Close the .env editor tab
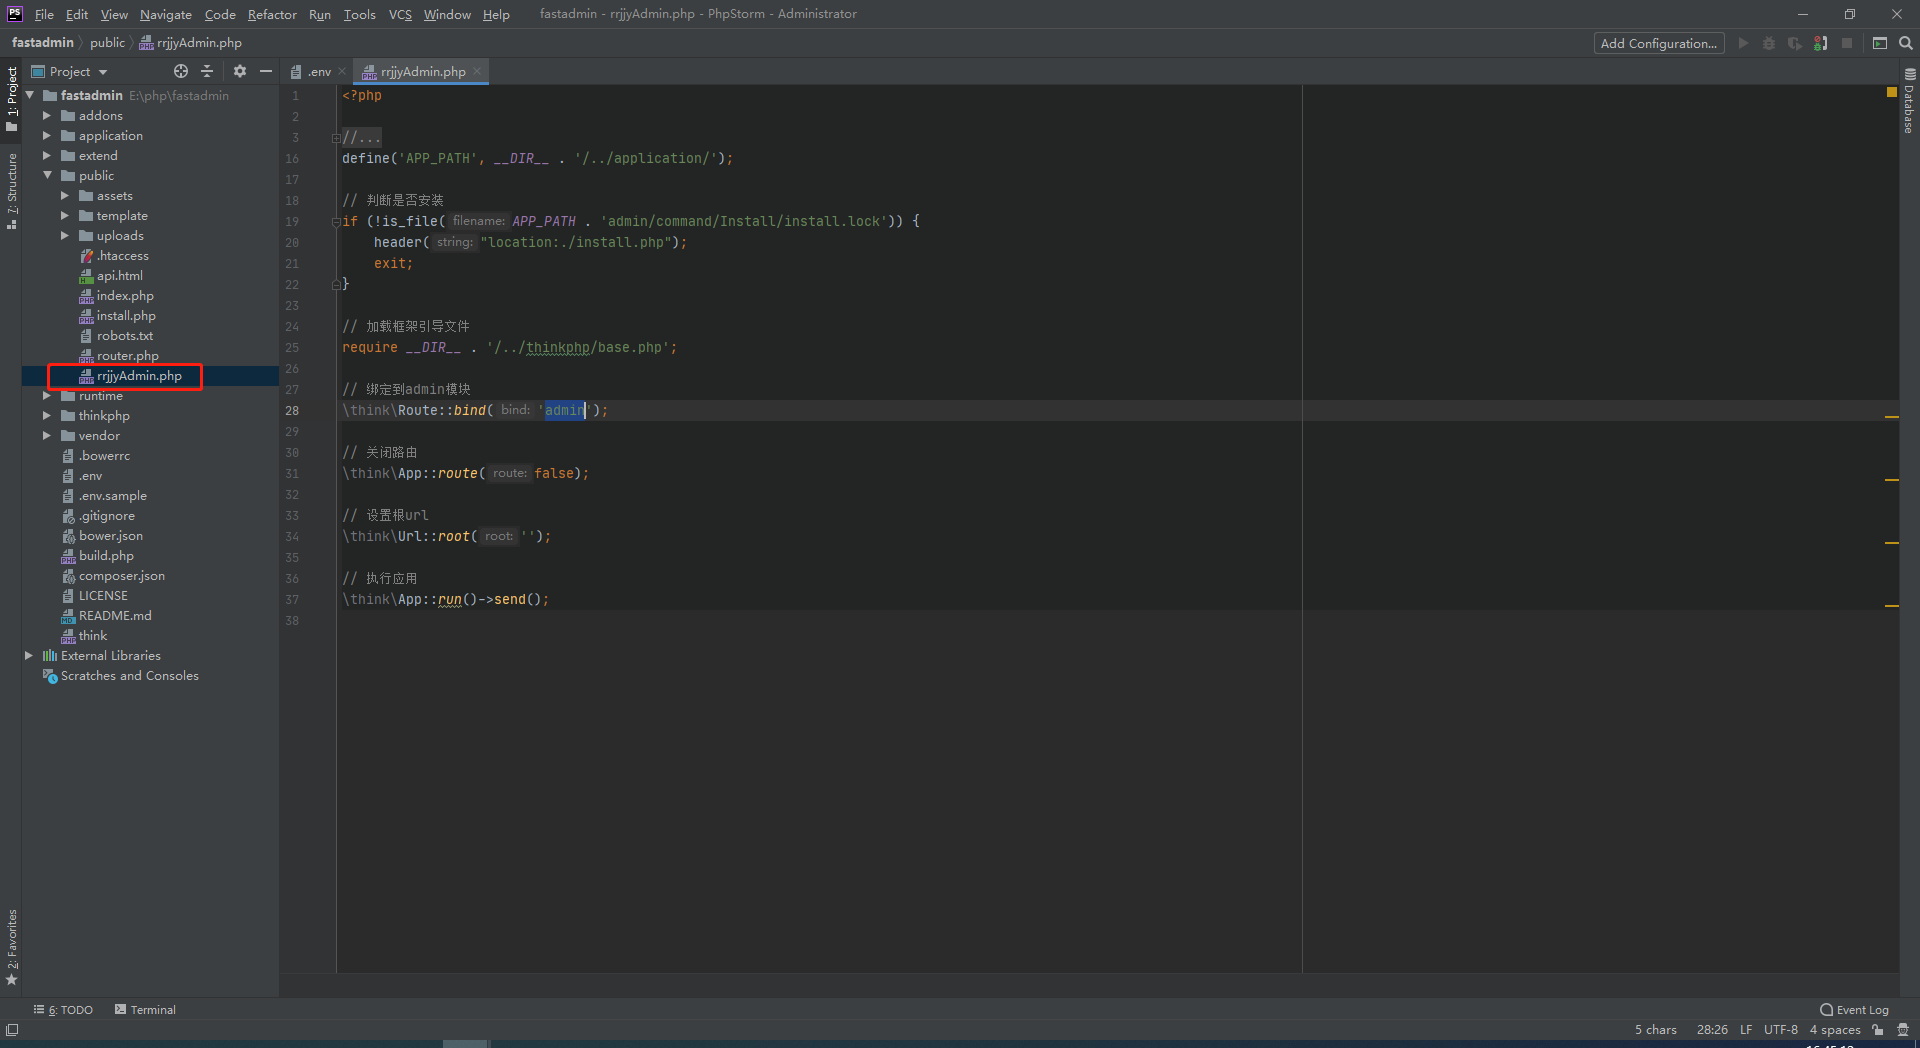This screenshot has width=1920, height=1048. pos(342,71)
